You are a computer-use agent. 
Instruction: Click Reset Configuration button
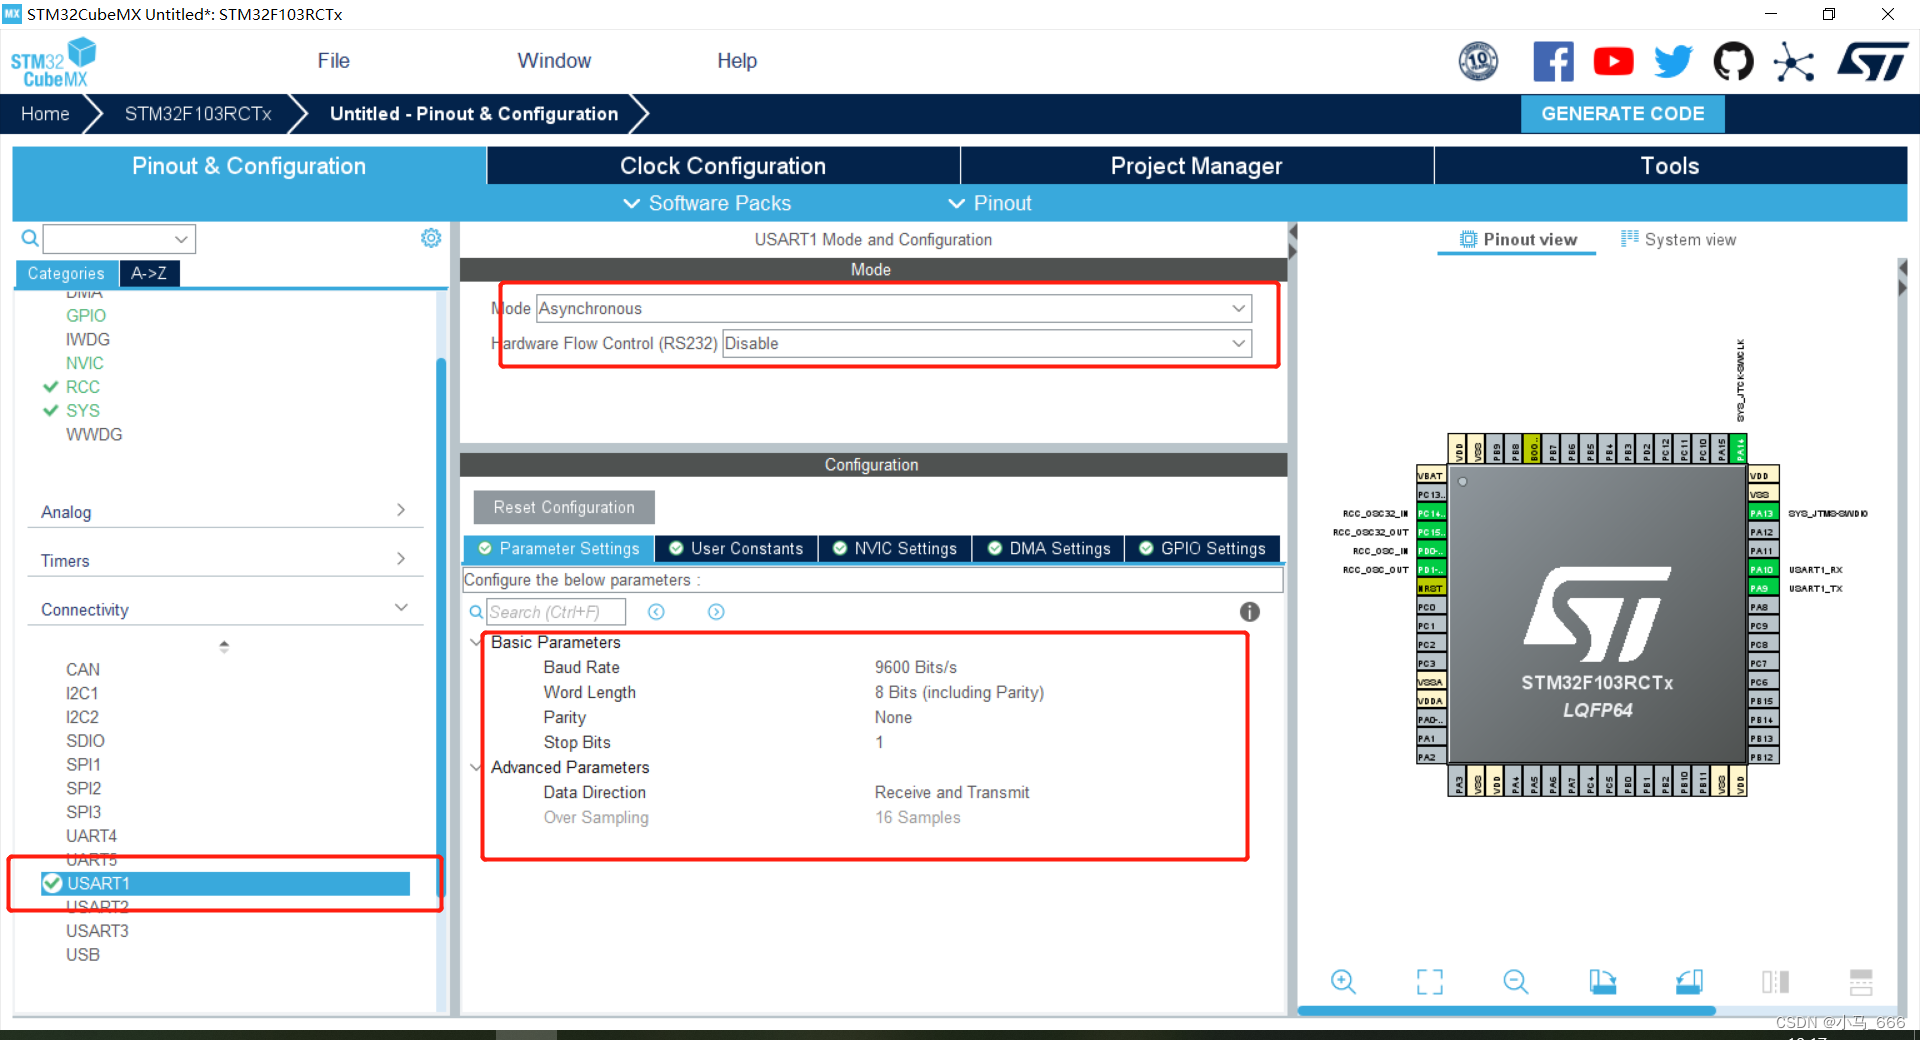coord(564,507)
